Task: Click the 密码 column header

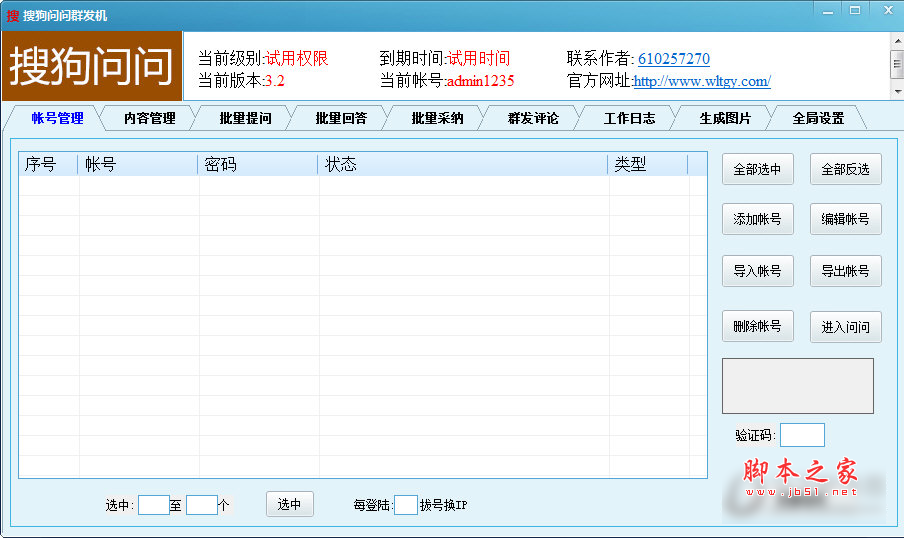Action: [258, 164]
